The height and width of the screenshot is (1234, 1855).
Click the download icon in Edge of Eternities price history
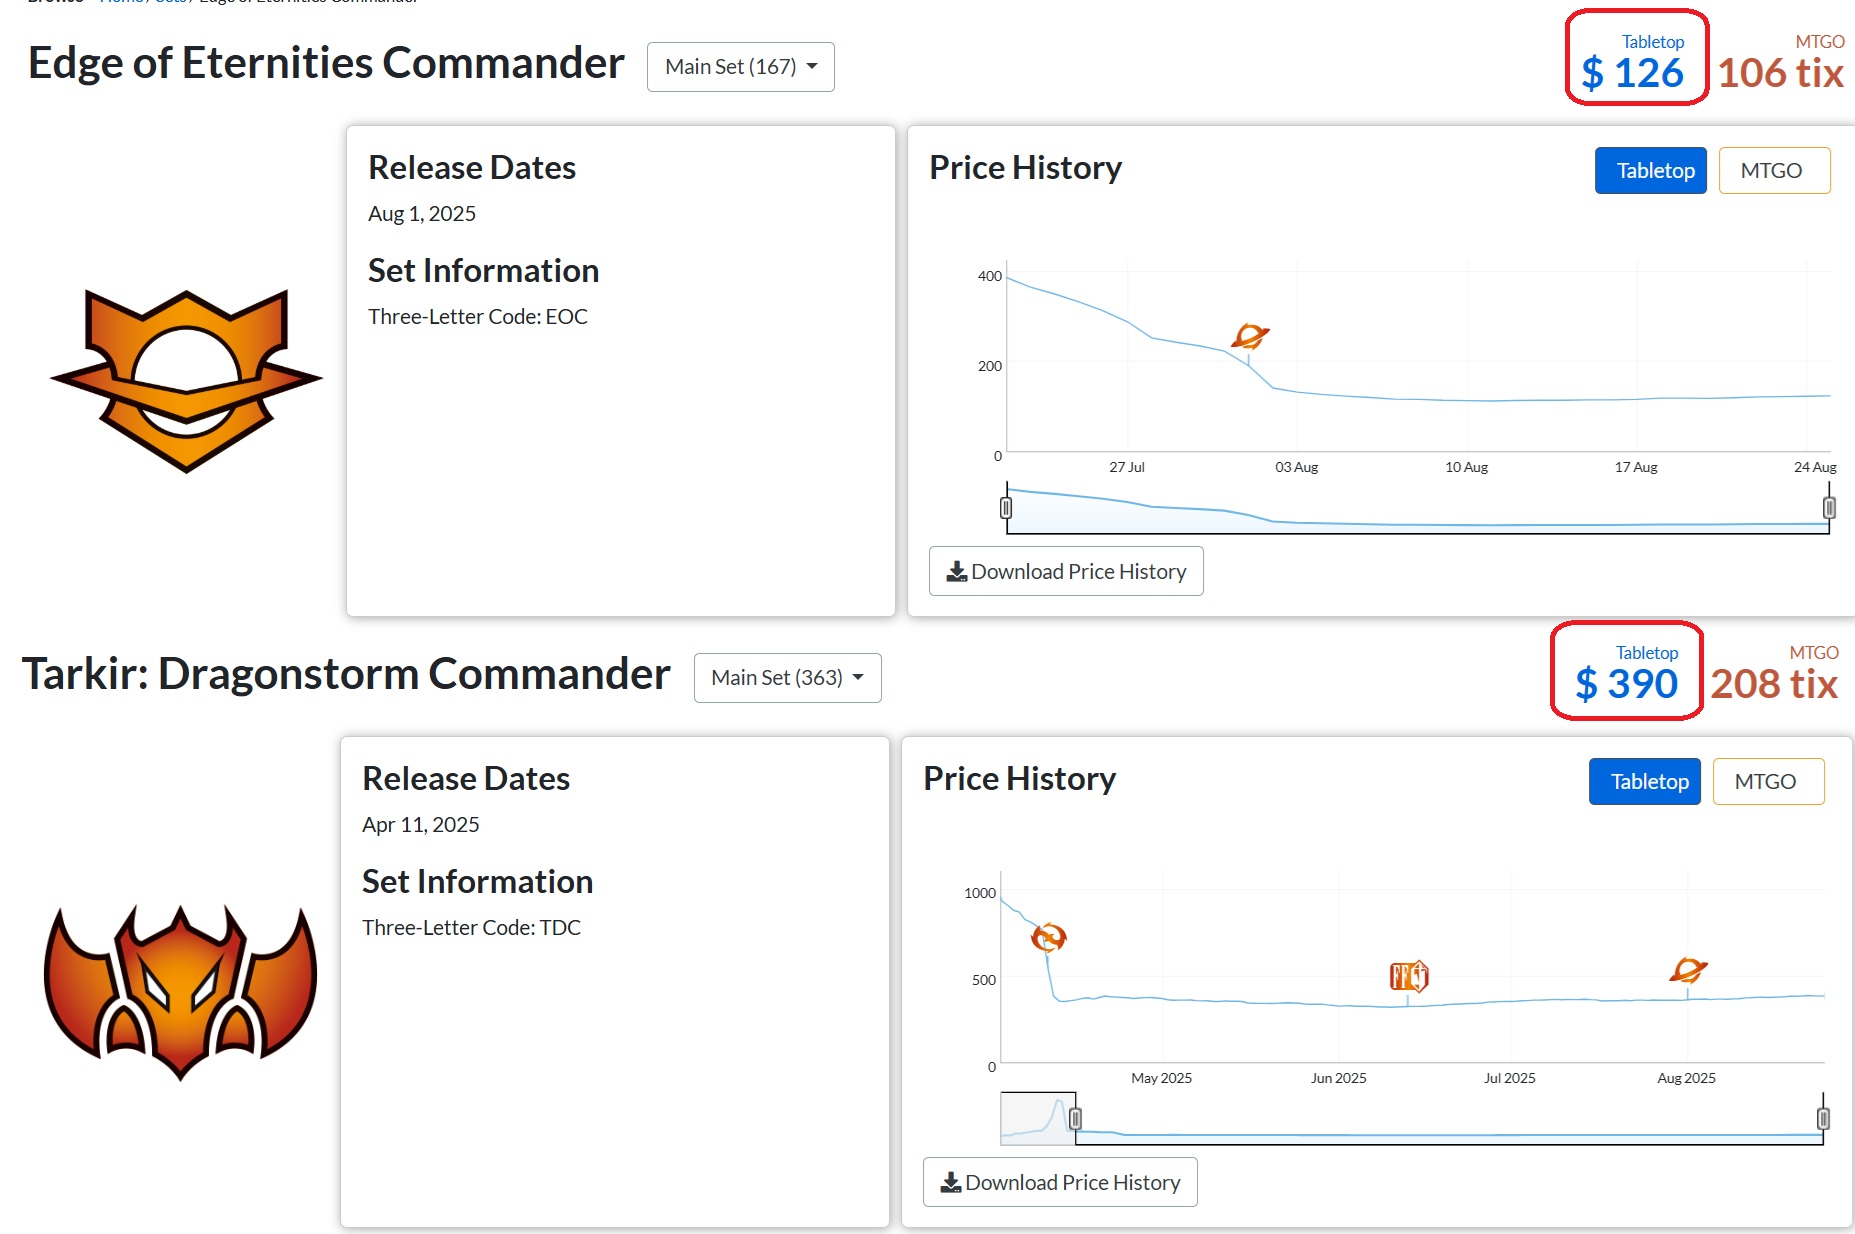(957, 572)
